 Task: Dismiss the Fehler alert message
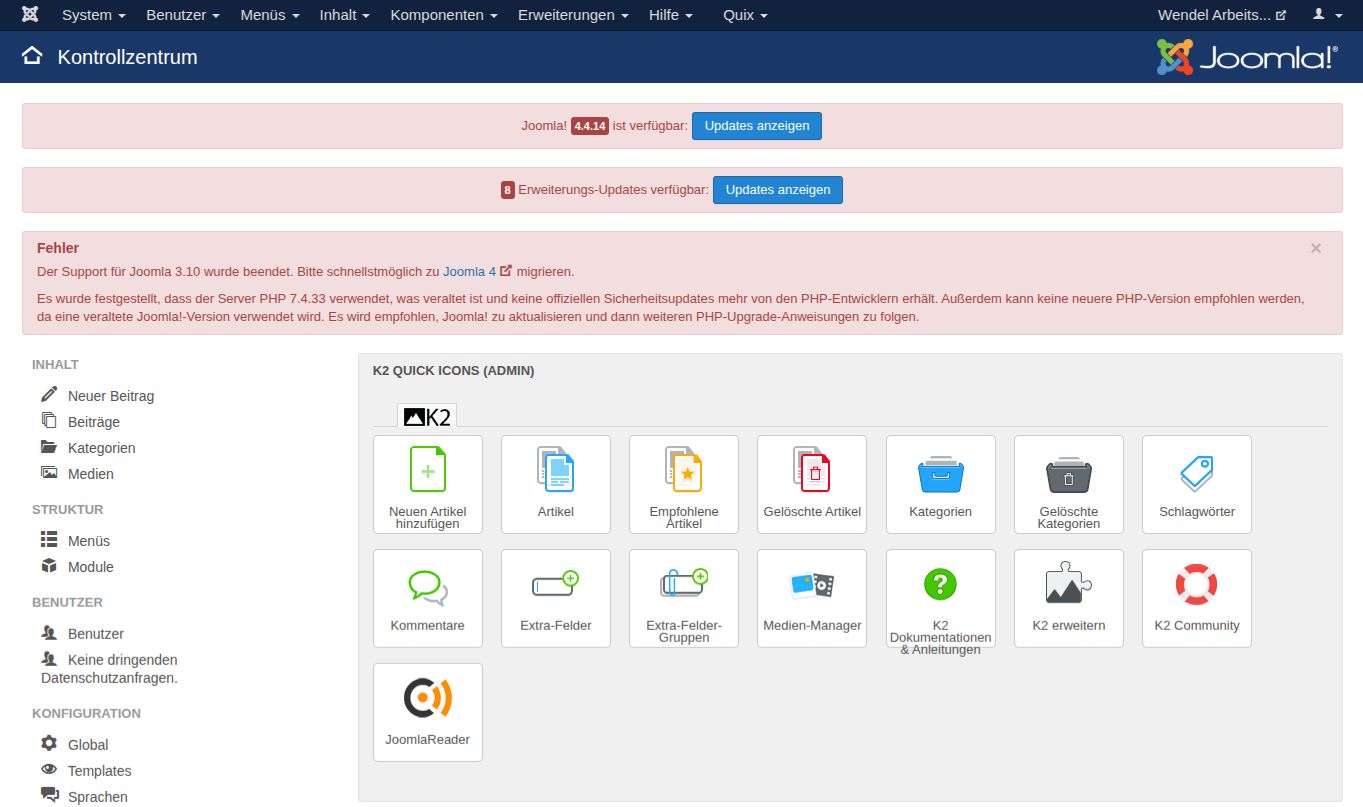(1316, 248)
